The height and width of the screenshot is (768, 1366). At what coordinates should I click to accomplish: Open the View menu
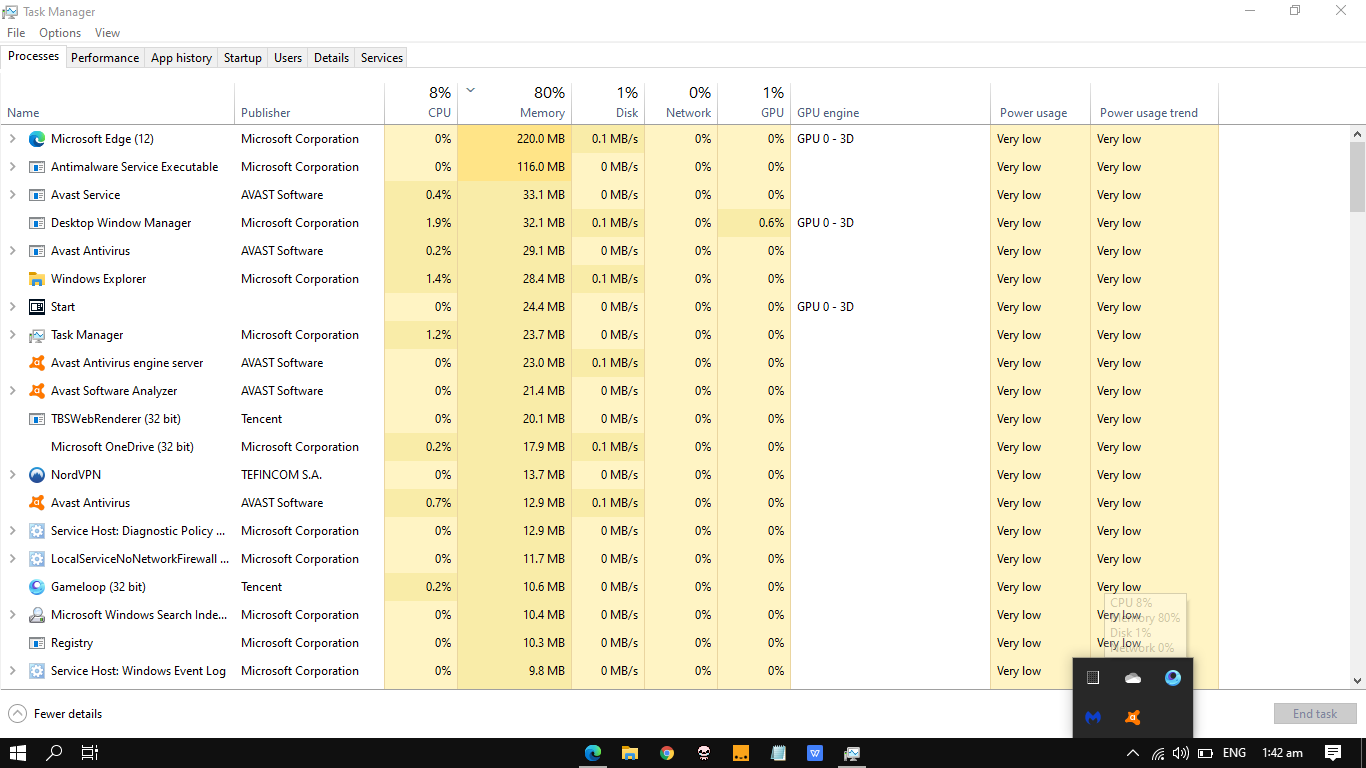(107, 33)
